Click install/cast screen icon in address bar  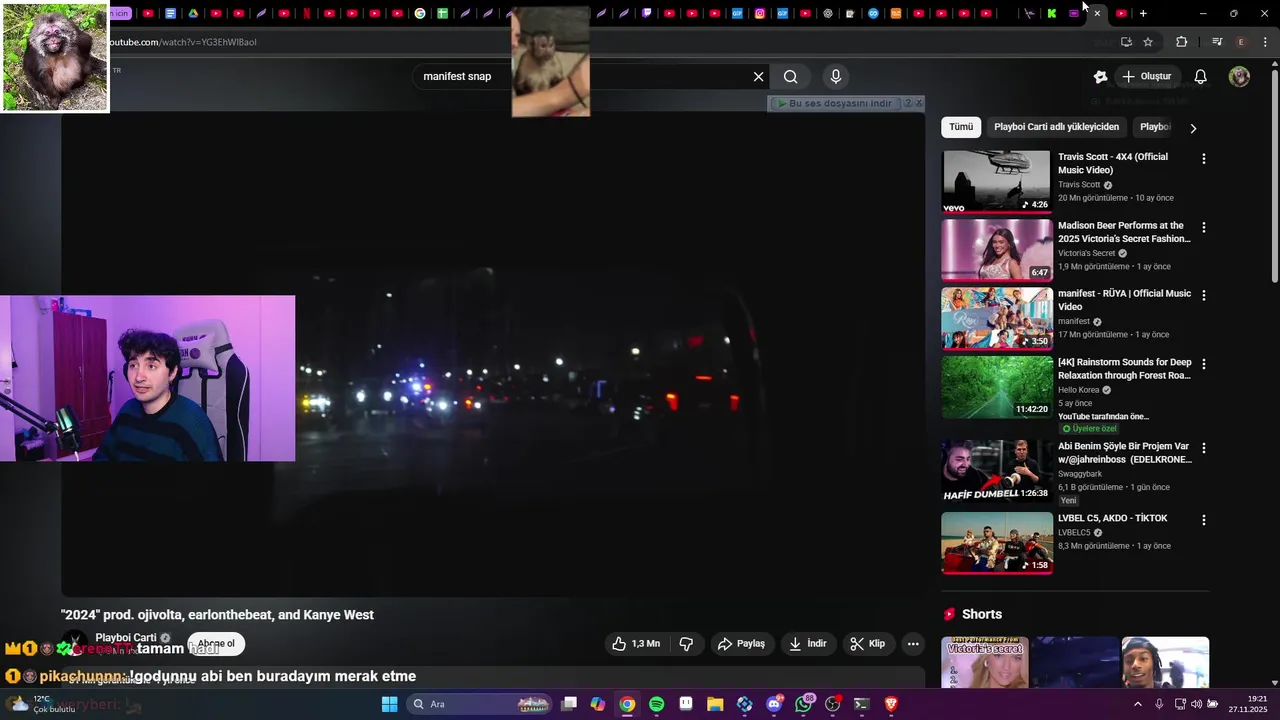click(x=1126, y=42)
